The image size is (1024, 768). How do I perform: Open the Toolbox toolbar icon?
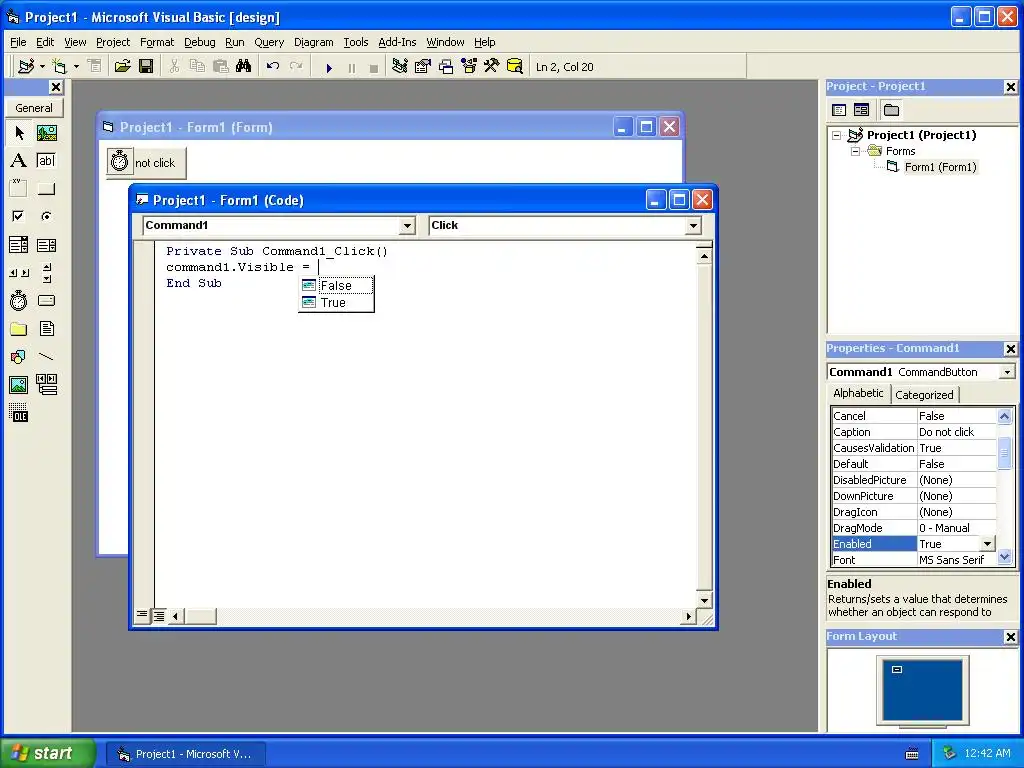[492, 67]
